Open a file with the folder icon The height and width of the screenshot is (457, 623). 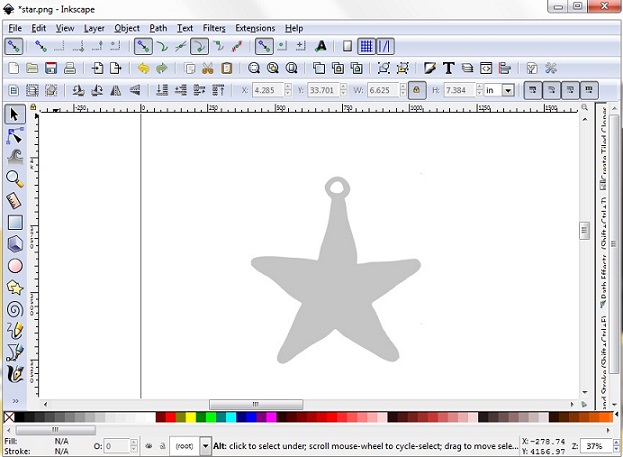click(x=32, y=68)
